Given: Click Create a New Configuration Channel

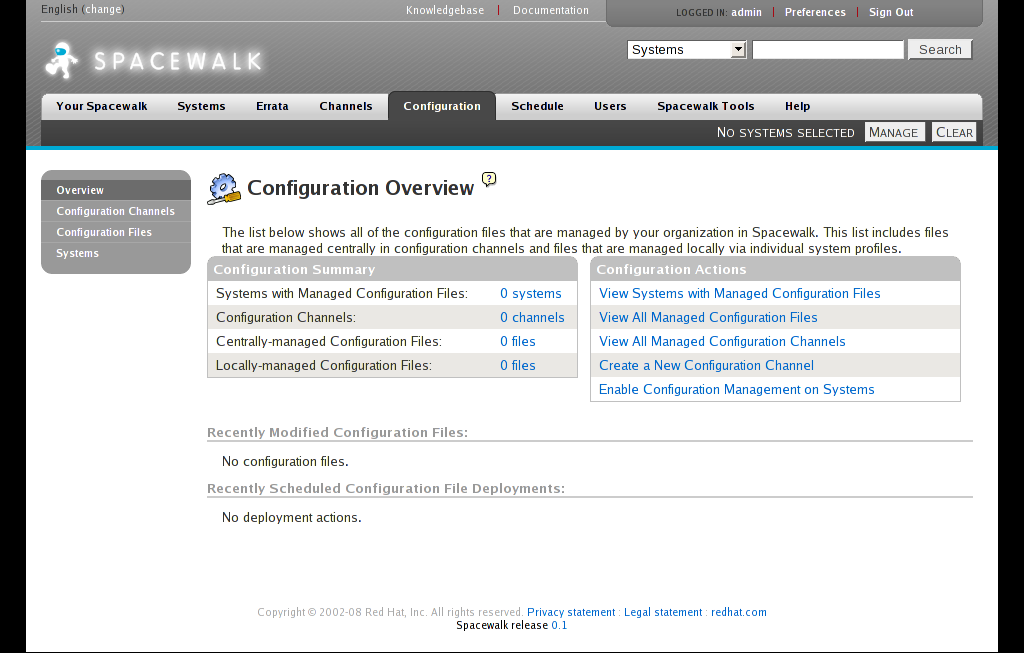Looking at the screenshot, I should pos(706,366).
